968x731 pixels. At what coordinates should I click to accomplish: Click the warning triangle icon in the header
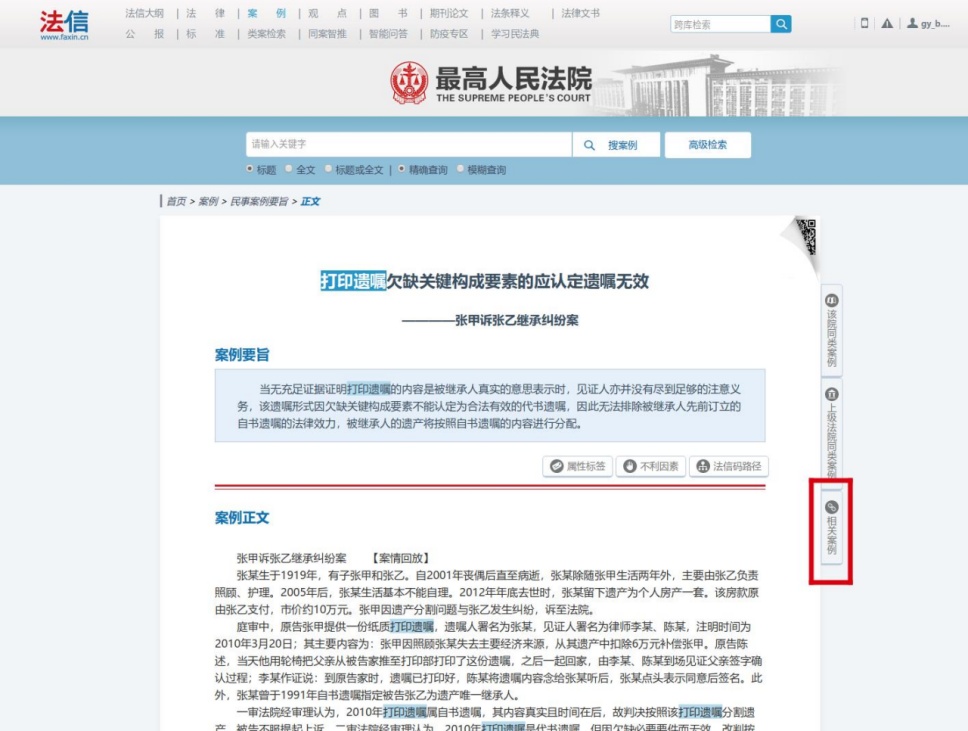pyautogui.click(x=887, y=23)
